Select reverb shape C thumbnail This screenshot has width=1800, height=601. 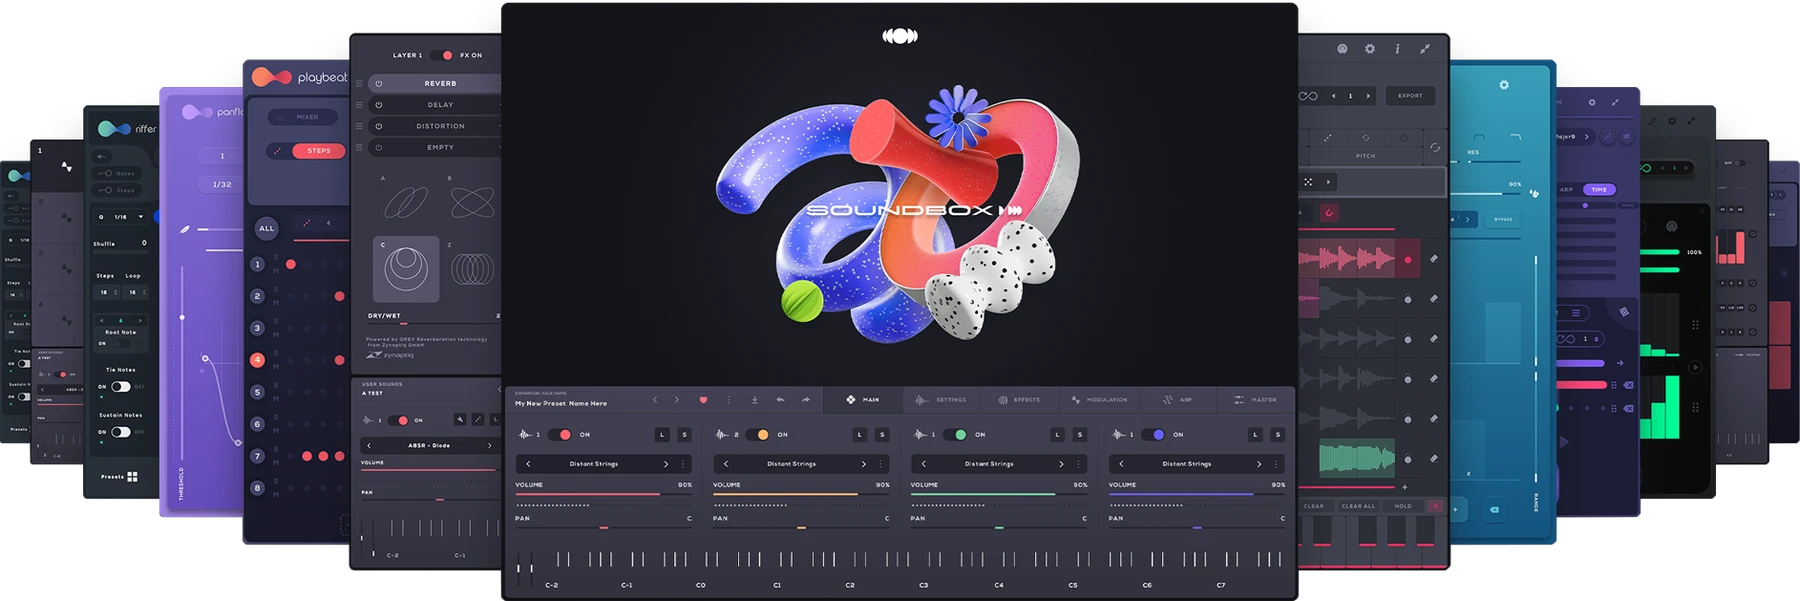(406, 269)
